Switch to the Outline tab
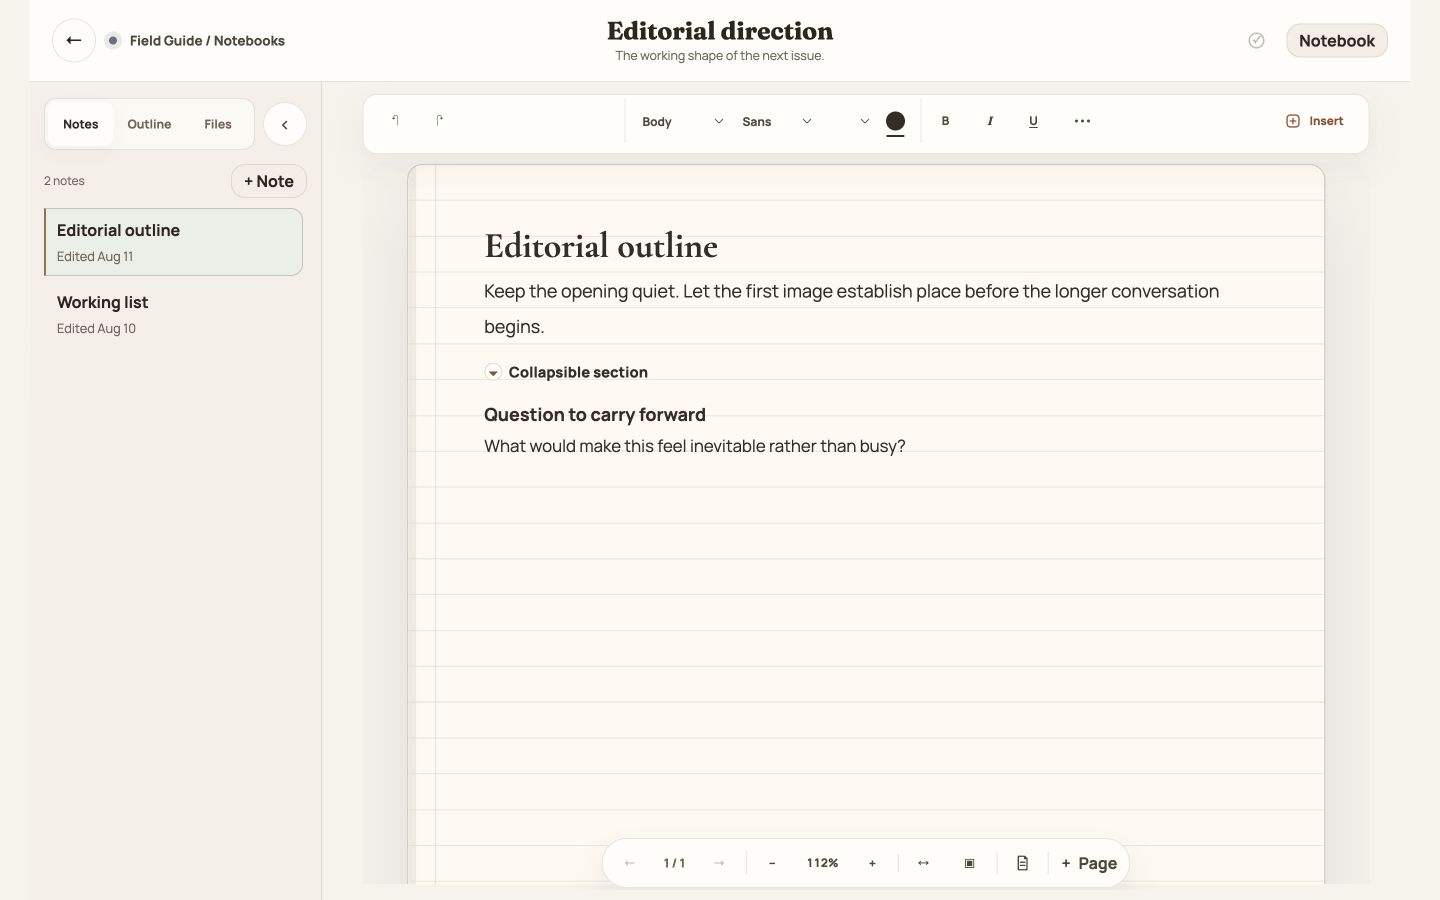 pos(149,125)
